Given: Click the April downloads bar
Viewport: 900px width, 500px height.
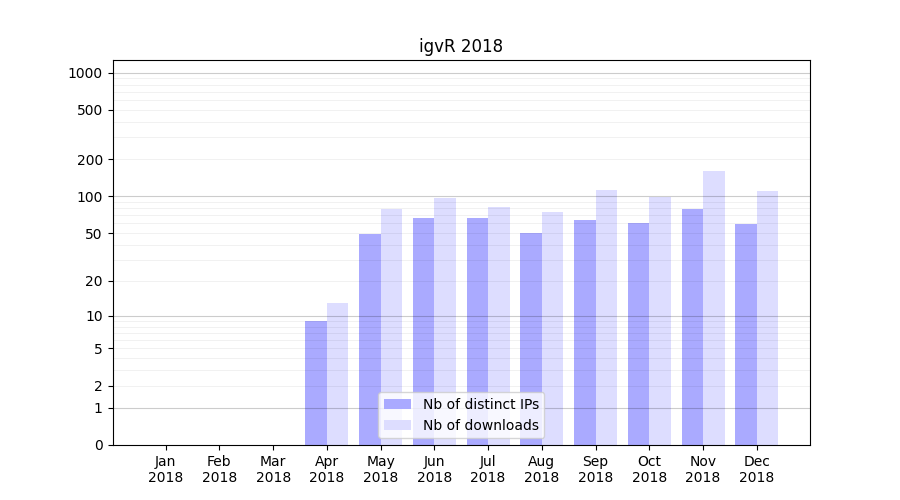Looking at the screenshot, I should click(x=338, y=374).
